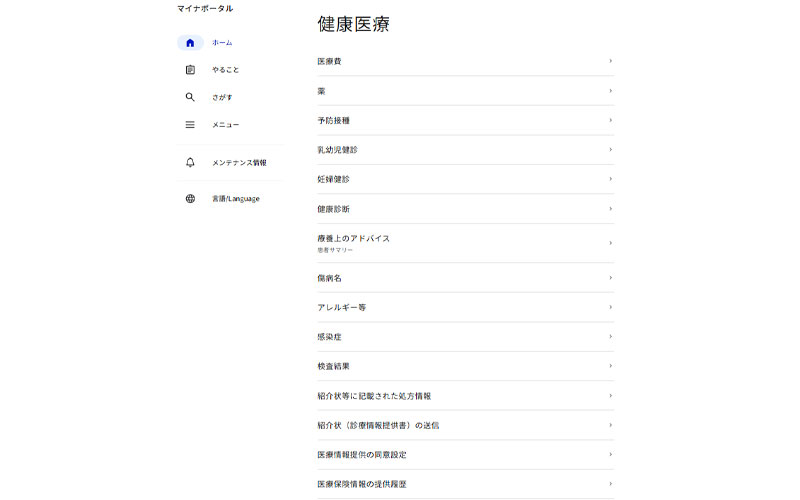Open the メニュー sidebar item
Image resolution: width=800 pixels, height=500 pixels.
(x=230, y=124)
